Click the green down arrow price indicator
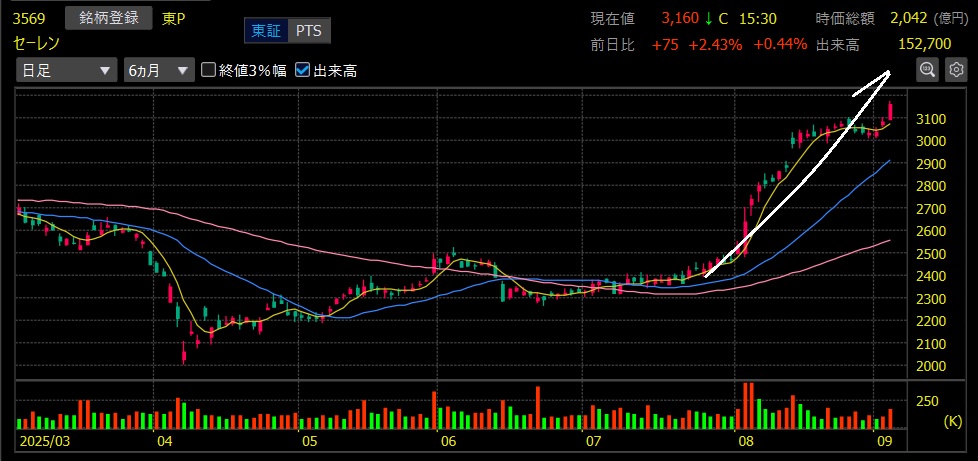The height and width of the screenshot is (461, 978). coord(706,18)
